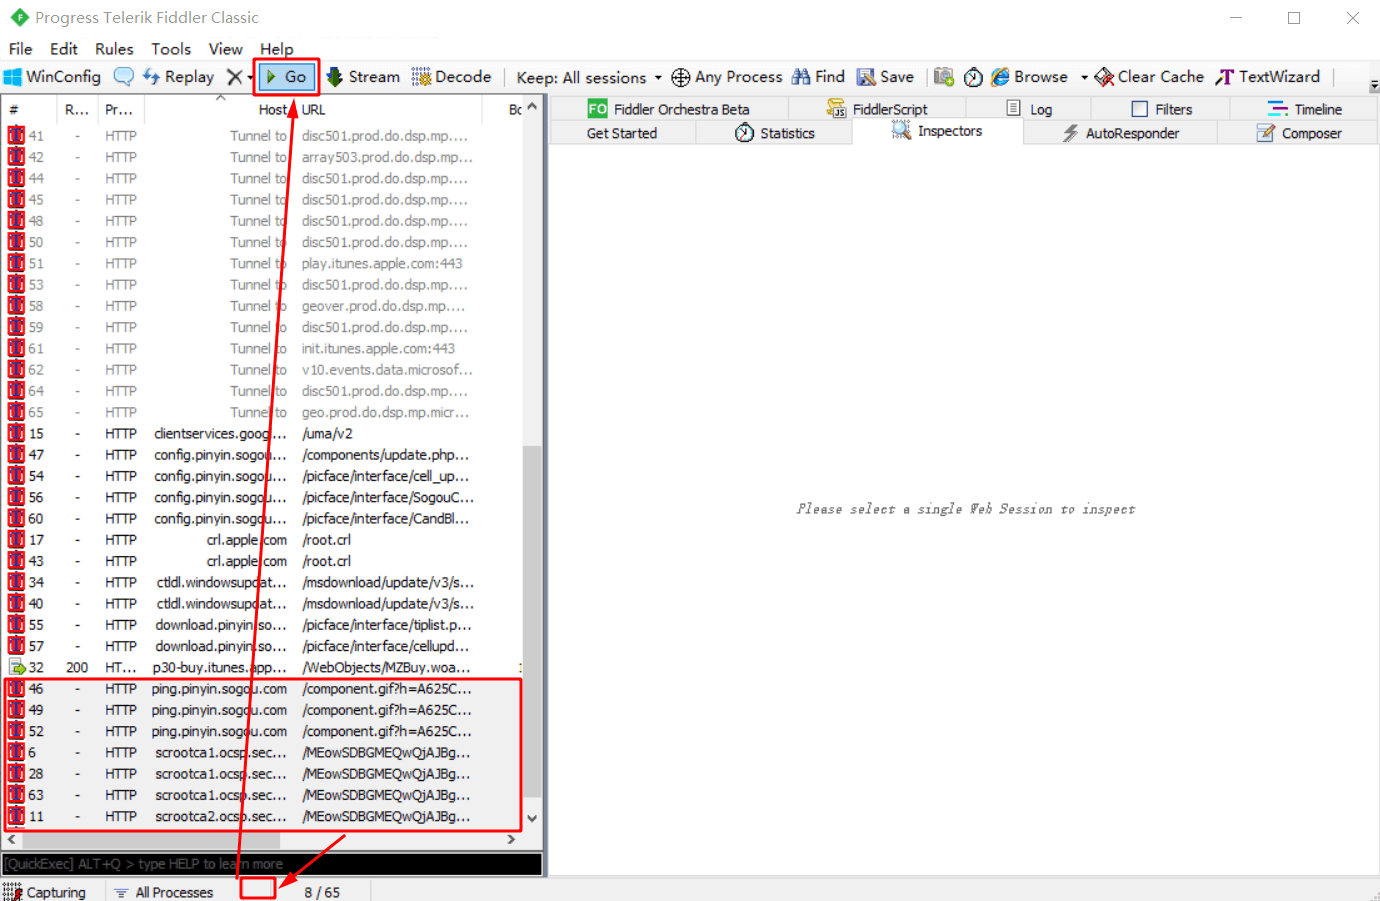Expand the Browse dropdown arrow
Viewport: 1380px width, 901px height.
[1084, 78]
